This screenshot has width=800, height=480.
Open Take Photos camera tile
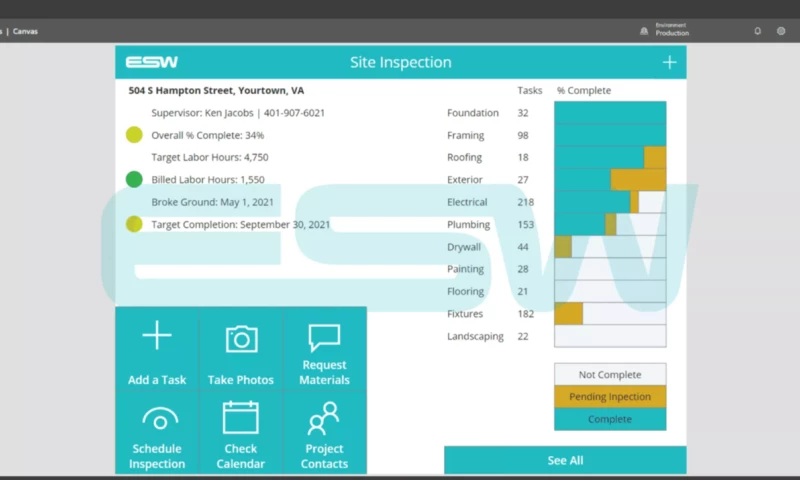(x=241, y=349)
